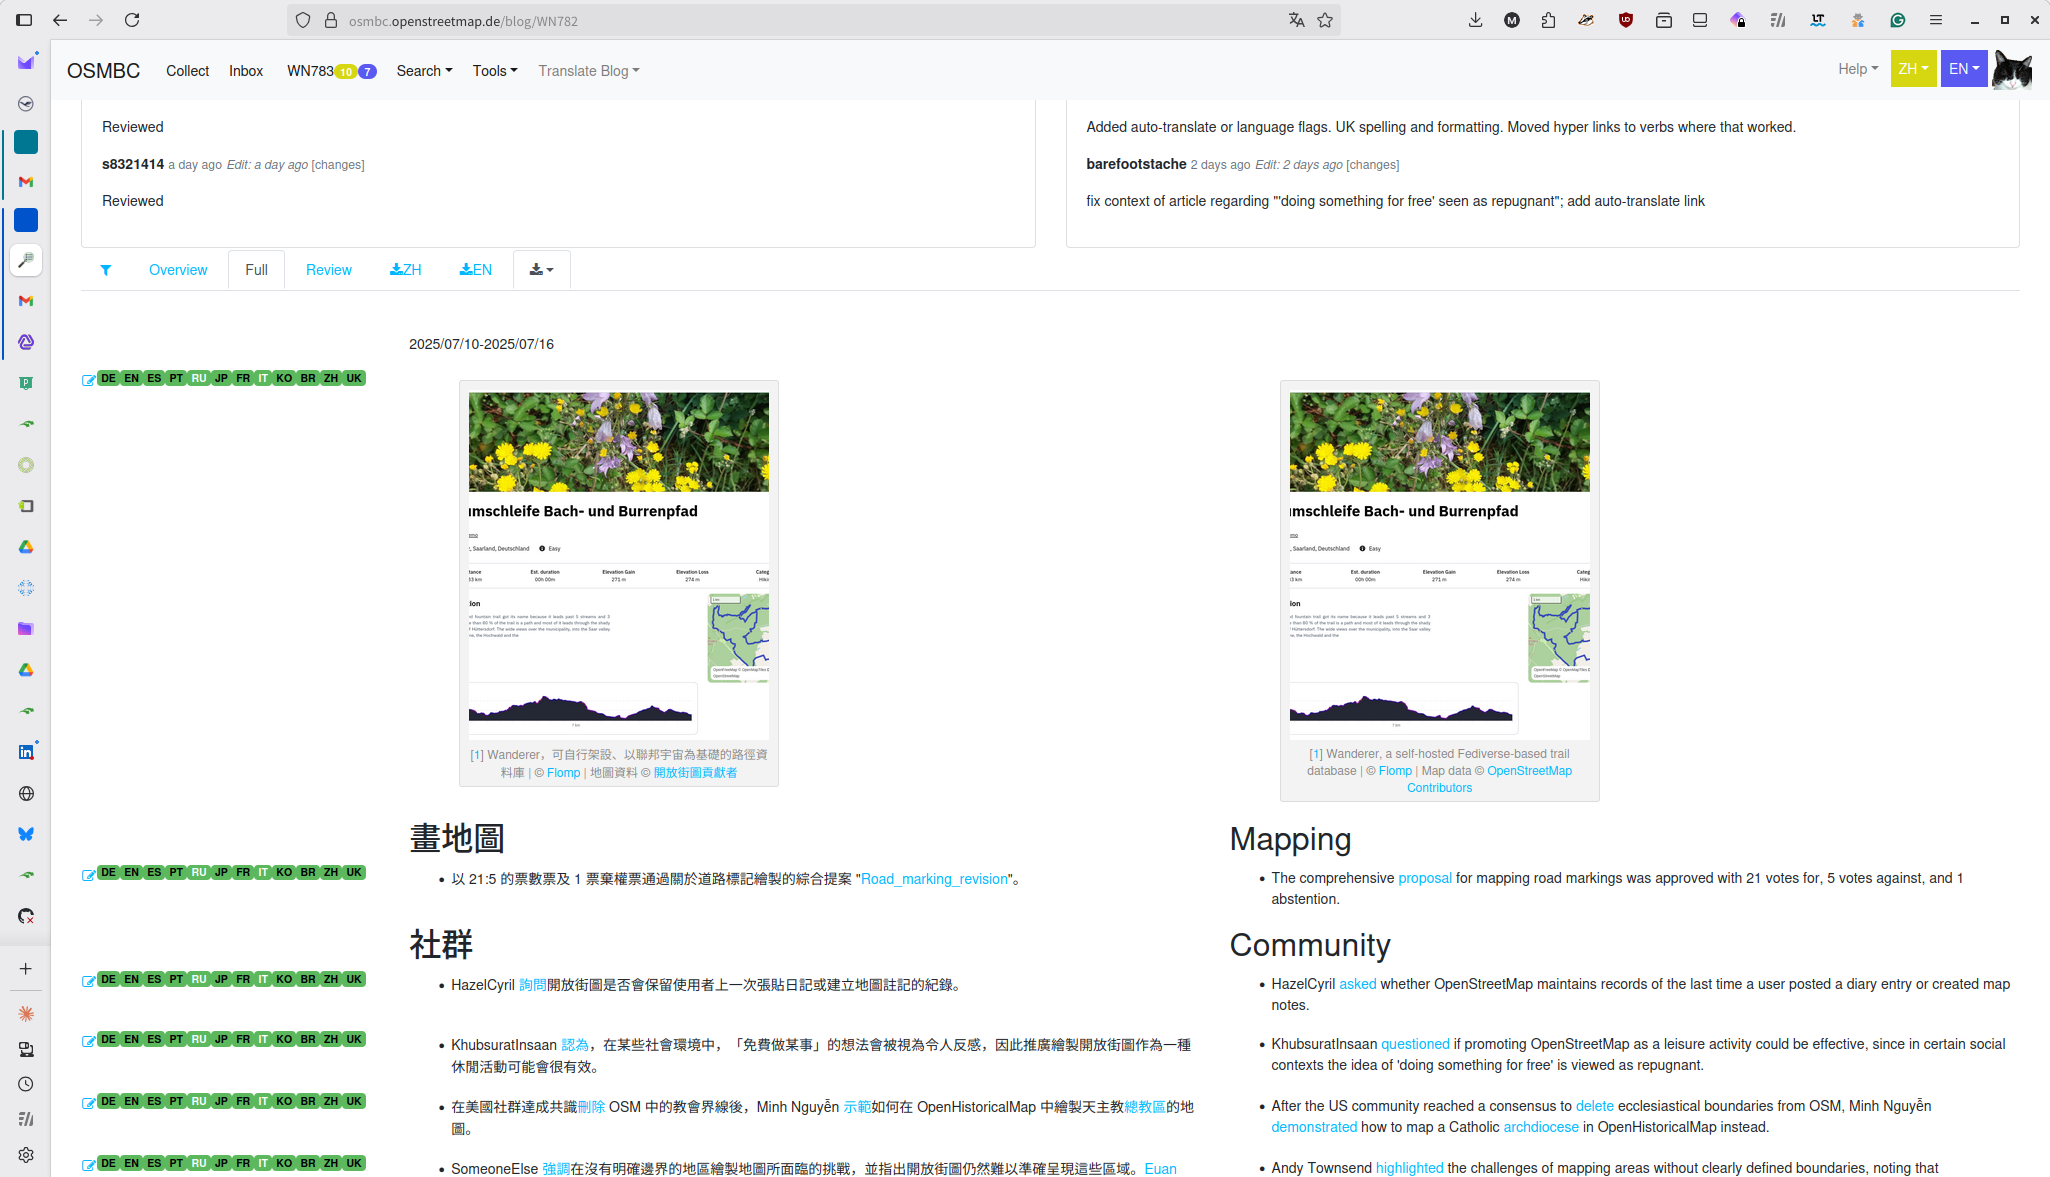
Task: Open the purple Proton Drive sidebar tab
Action: click(x=26, y=629)
